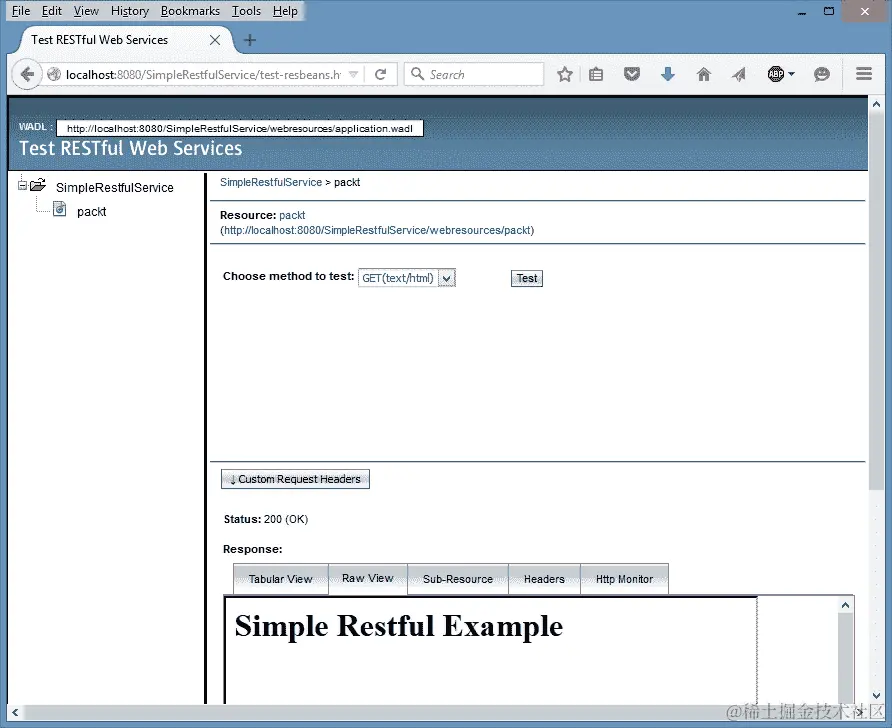
Task: Open the Help menu
Action: (x=284, y=11)
